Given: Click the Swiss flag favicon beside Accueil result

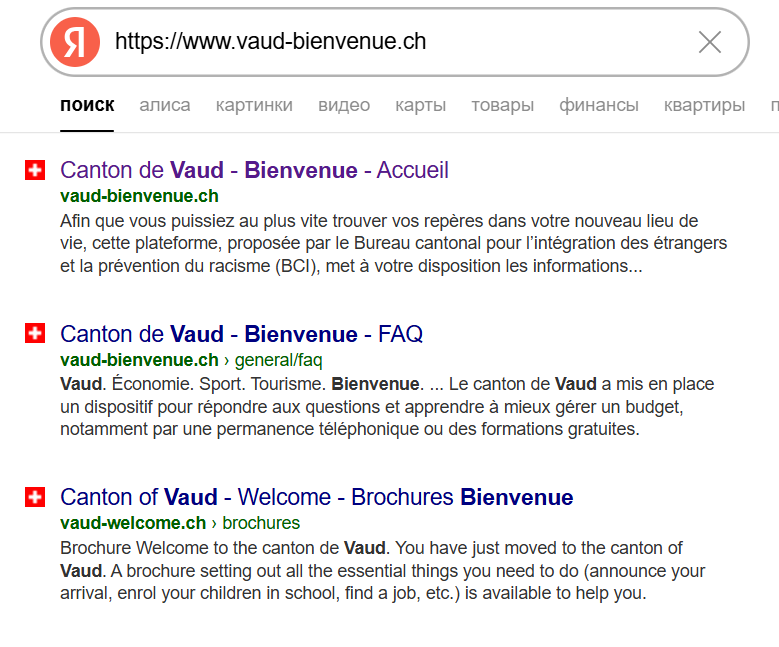Looking at the screenshot, I should [x=35, y=170].
